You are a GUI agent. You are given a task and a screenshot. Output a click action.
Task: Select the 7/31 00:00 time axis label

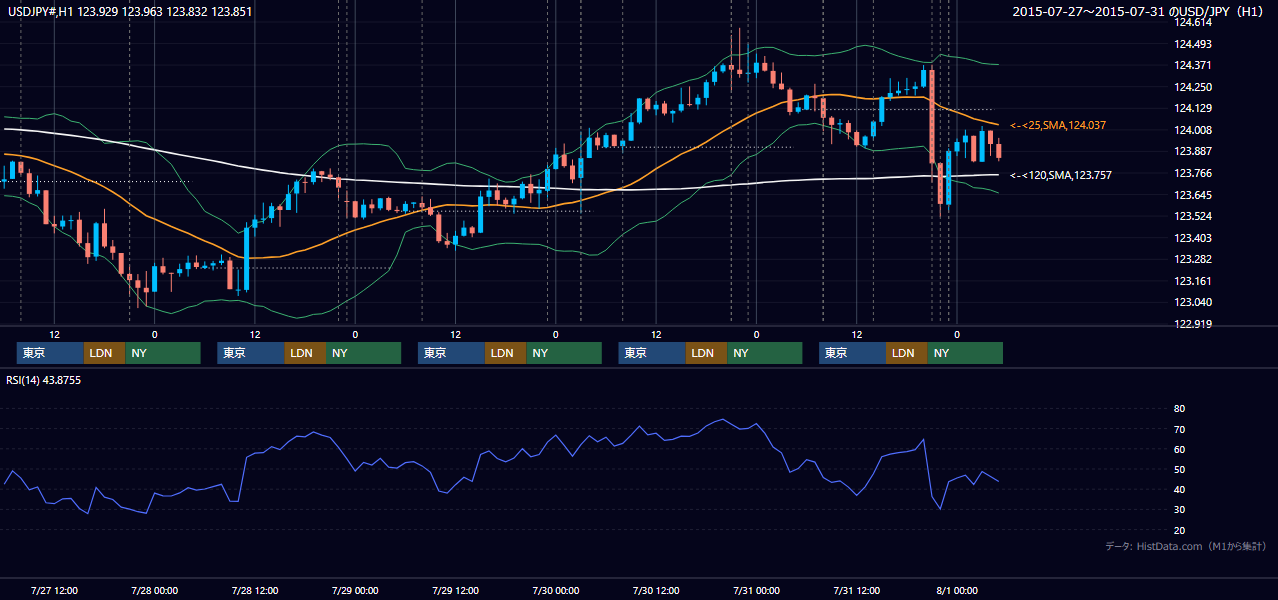click(x=756, y=590)
